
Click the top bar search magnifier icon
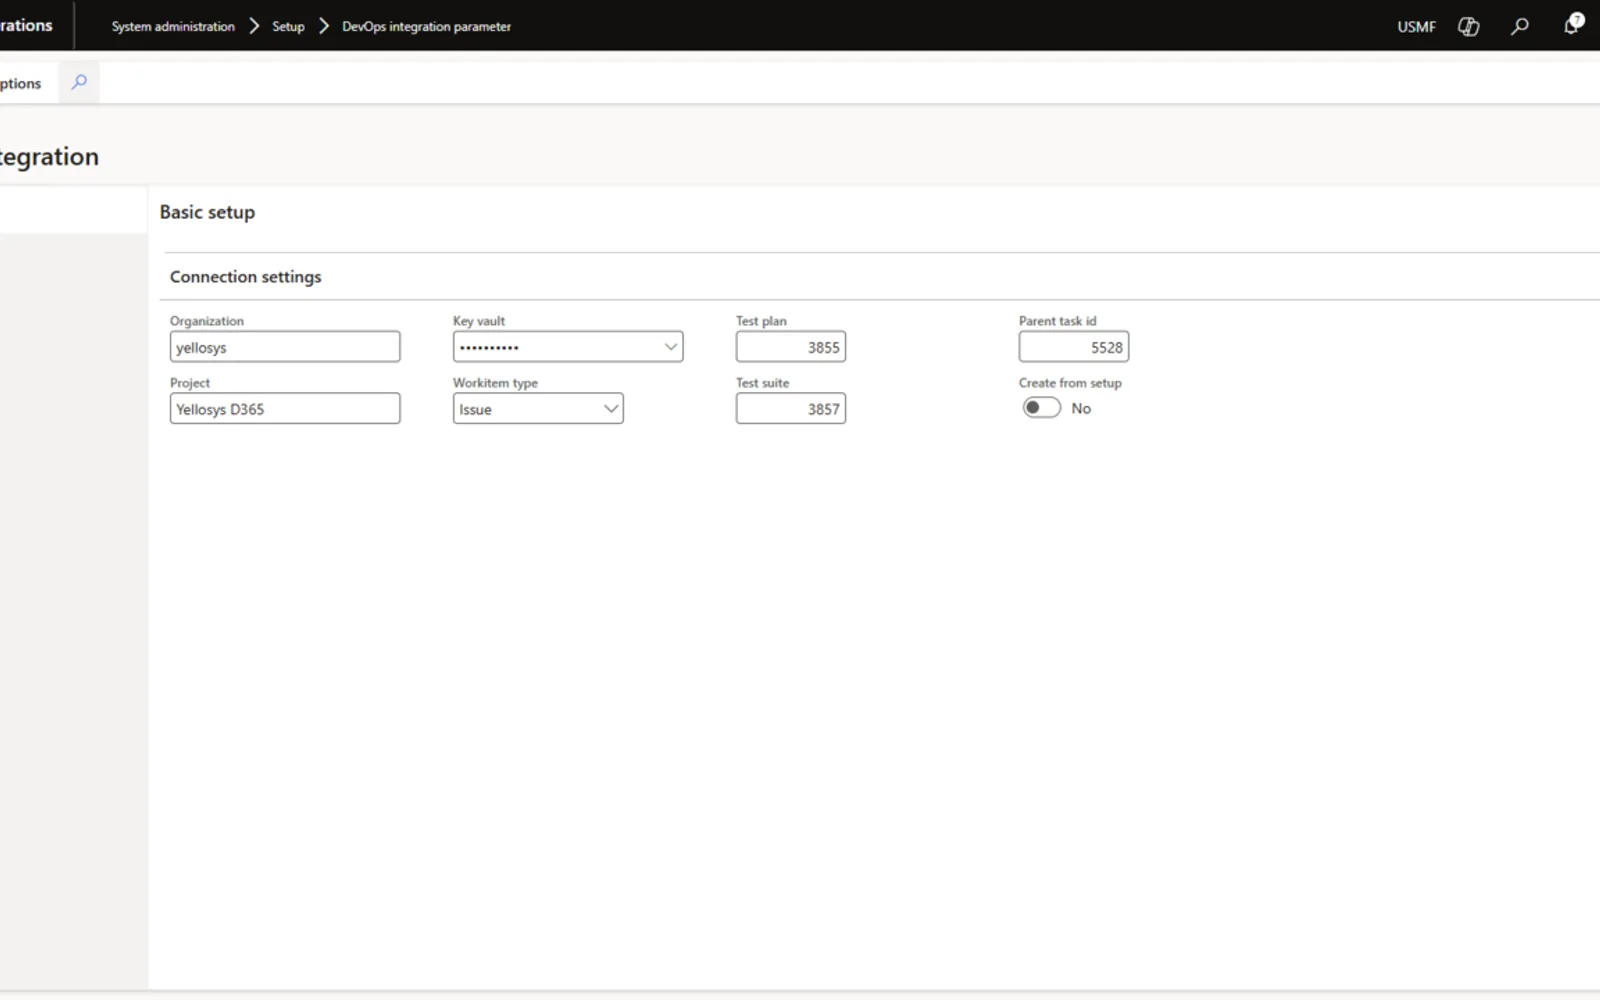[x=1520, y=27]
